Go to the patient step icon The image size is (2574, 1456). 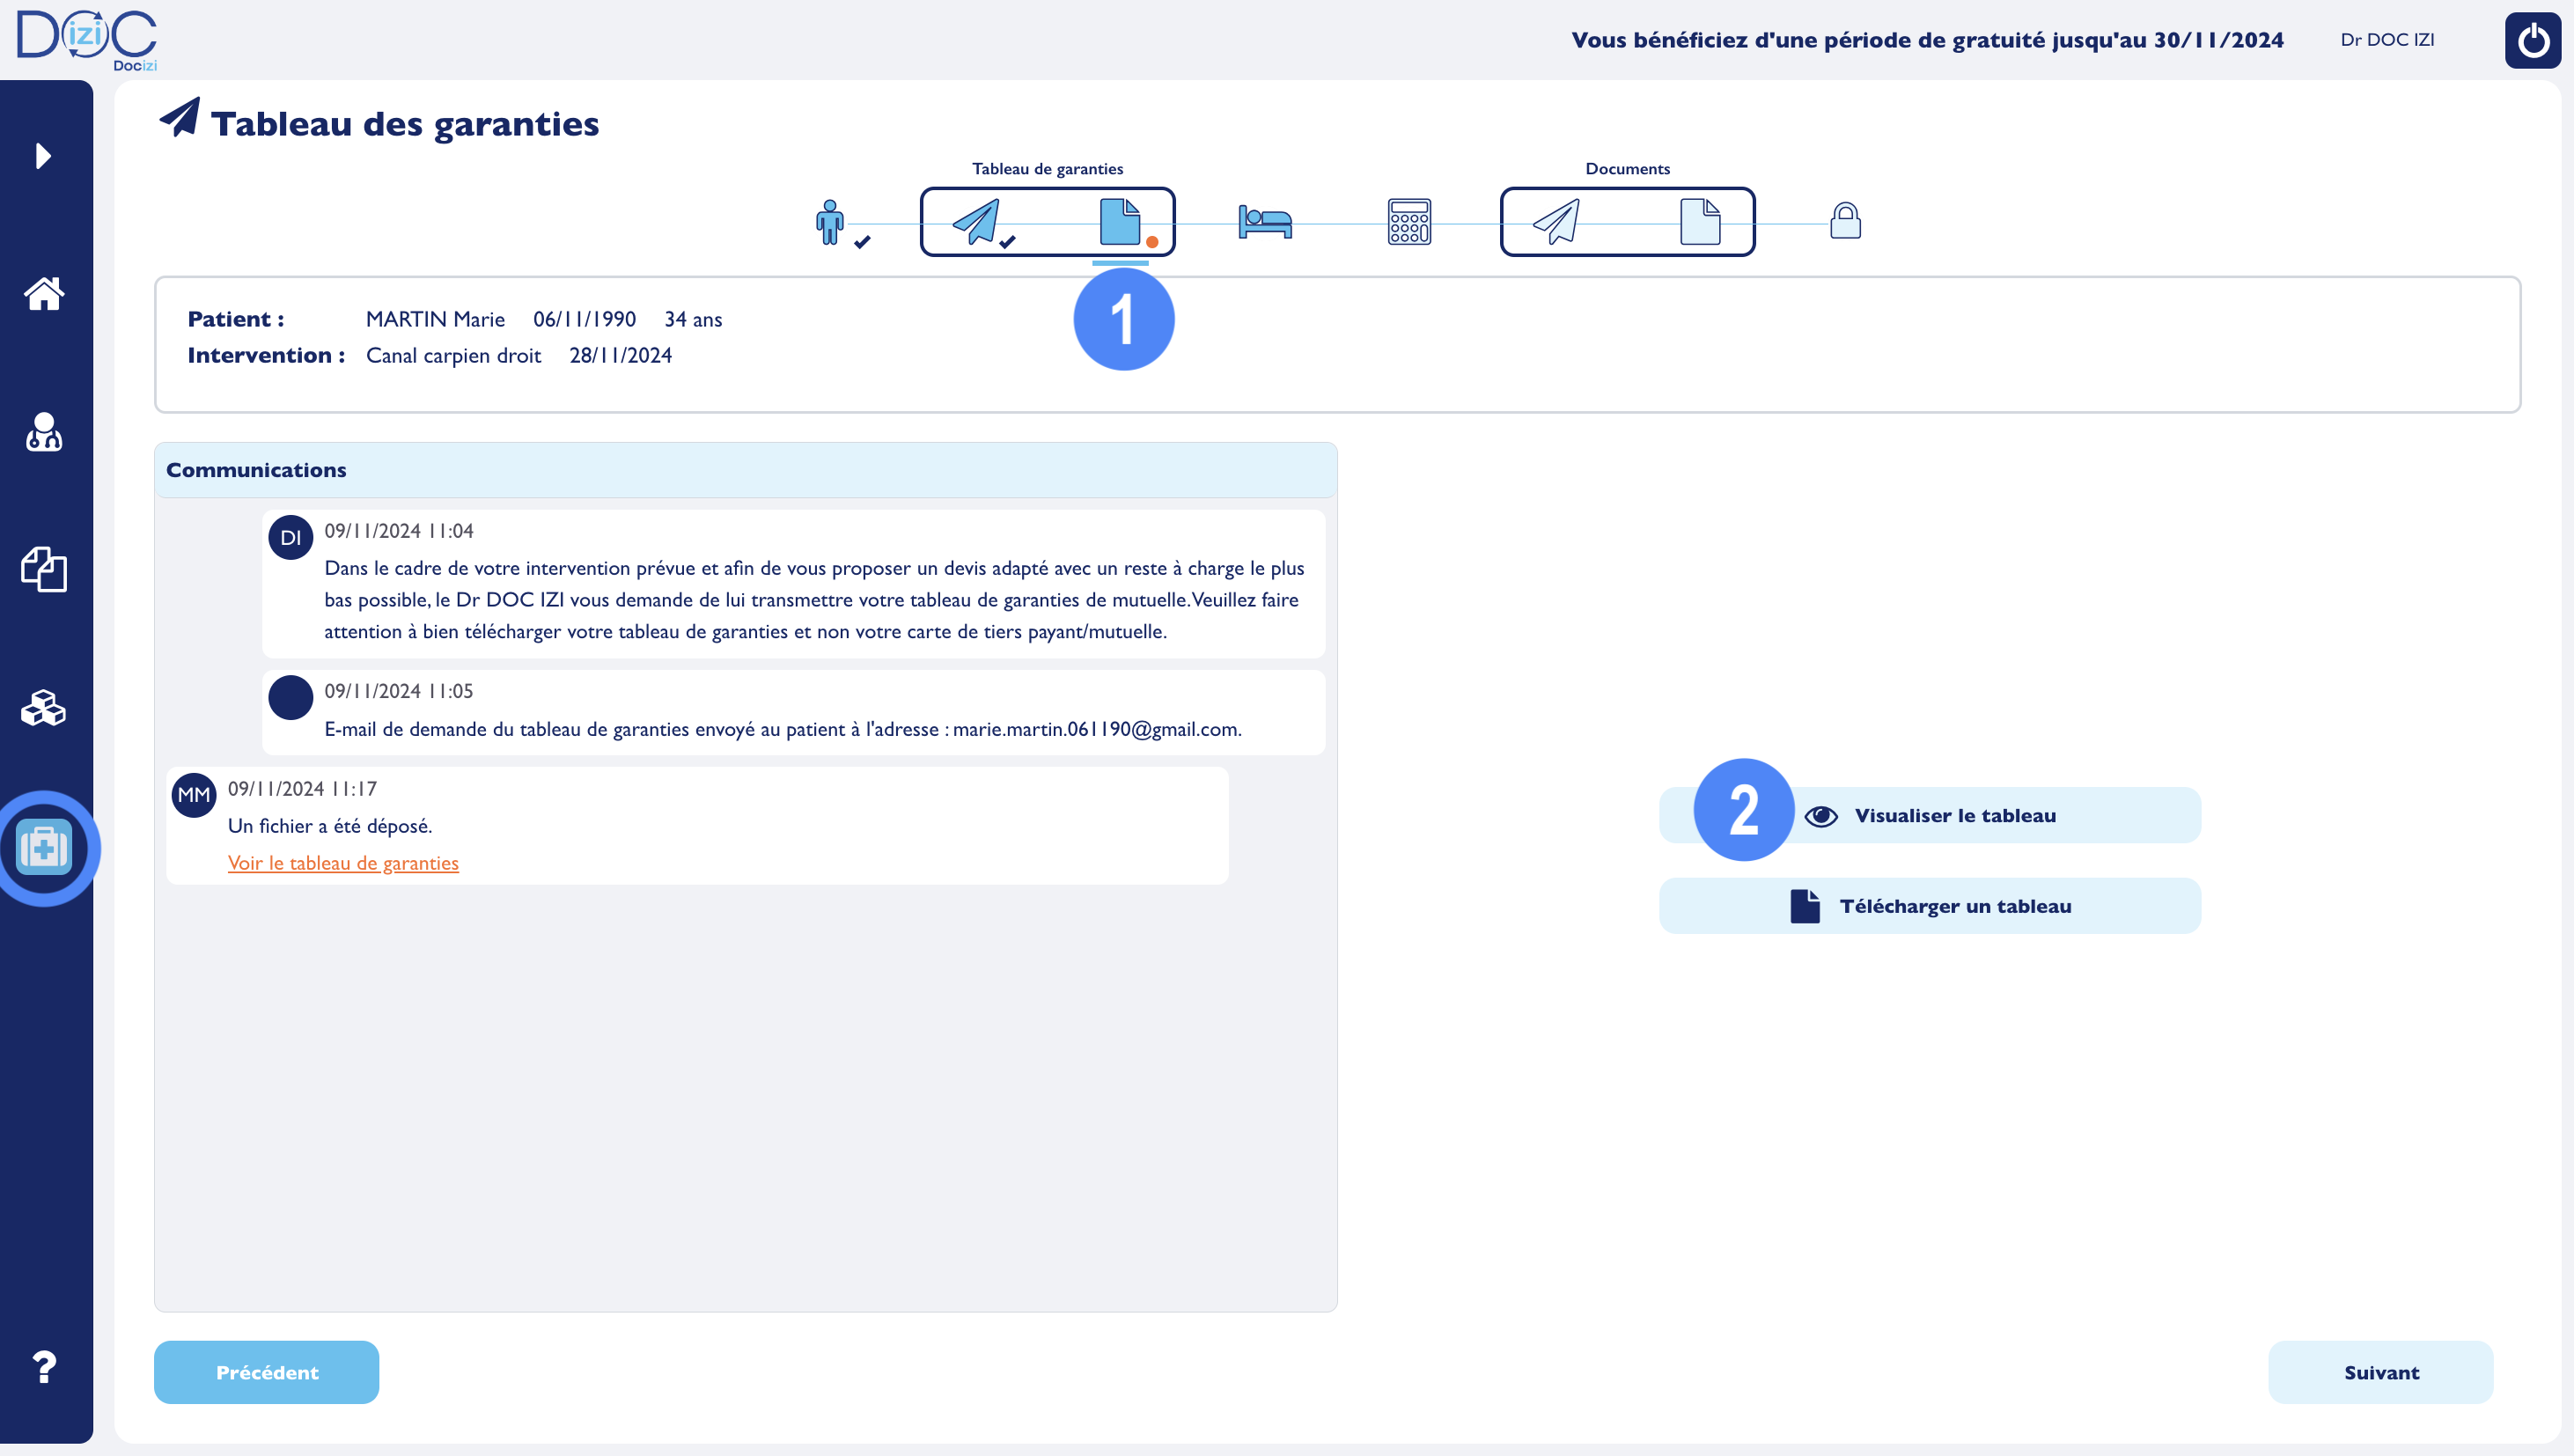(830, 222)
